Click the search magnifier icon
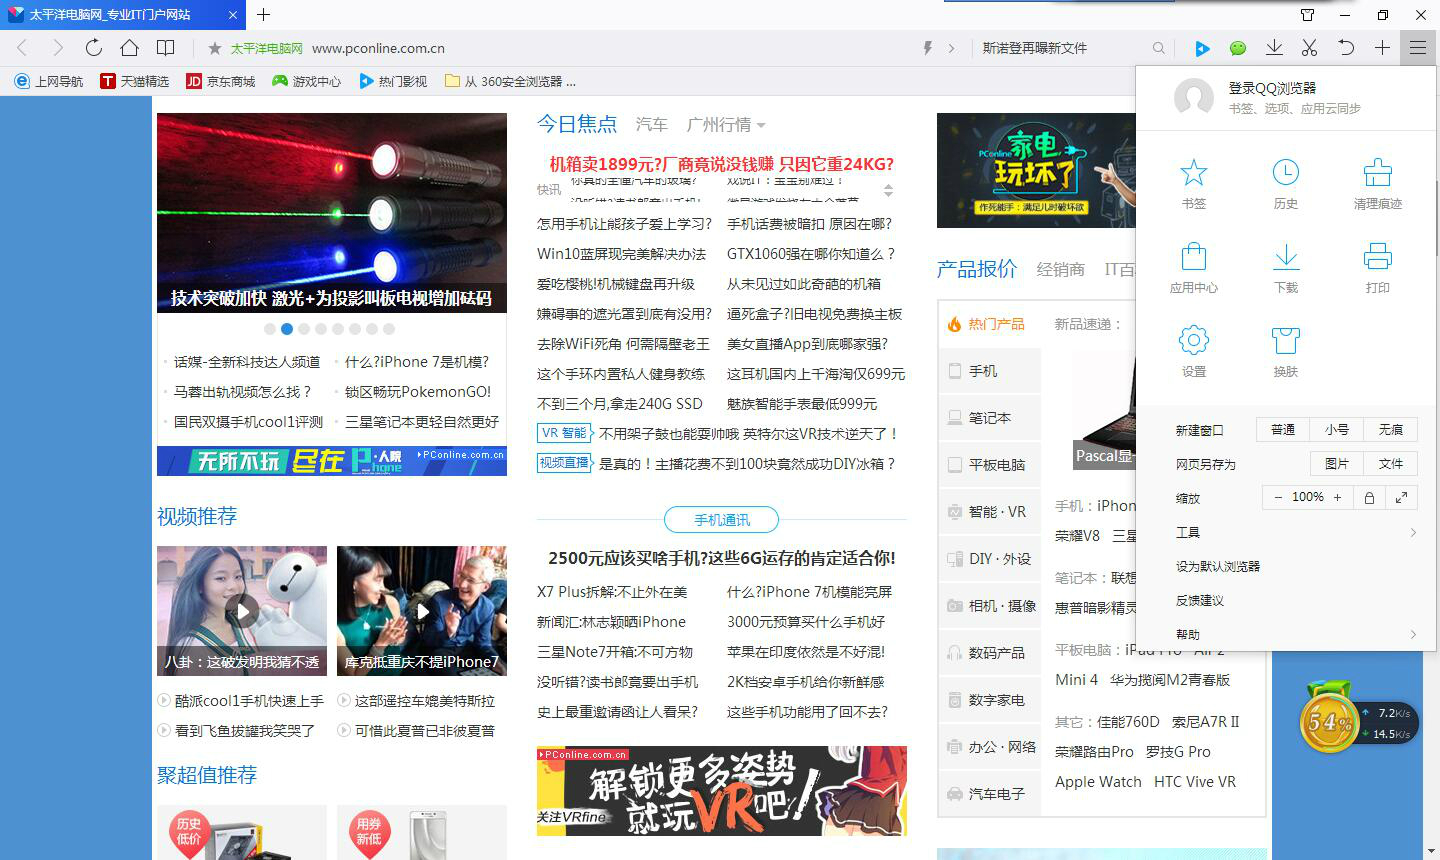This screenshot has height=860, width=1440. 1158,48
